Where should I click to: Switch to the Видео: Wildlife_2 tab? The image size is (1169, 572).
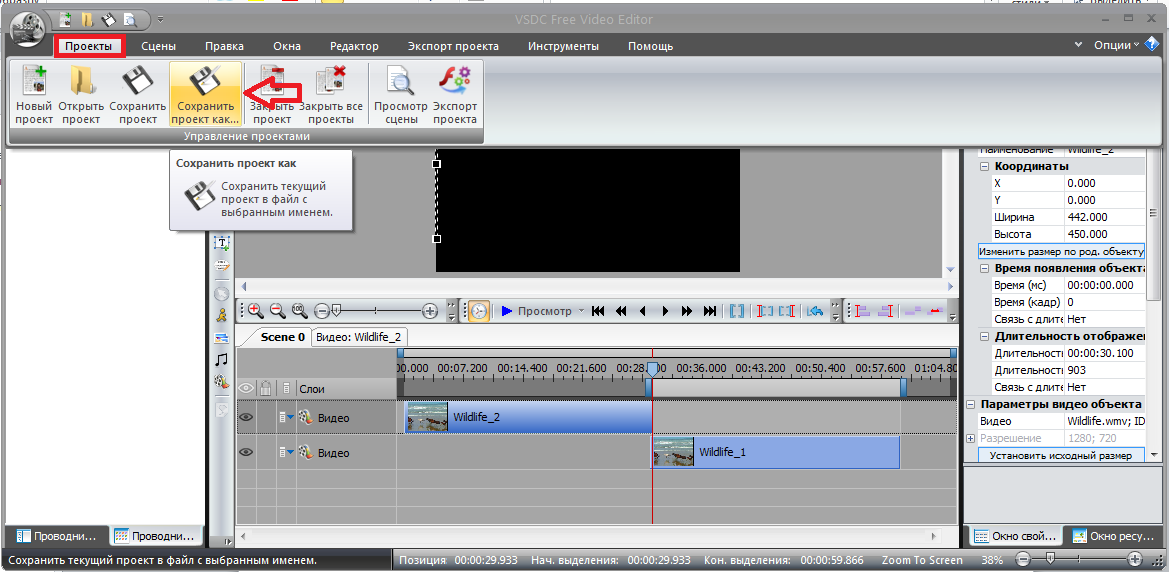358,337
